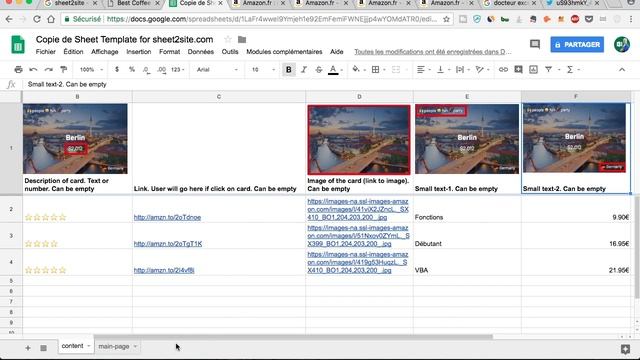Open the Édition menu
This screenshot has height=360, width=640.
point(73,52)
